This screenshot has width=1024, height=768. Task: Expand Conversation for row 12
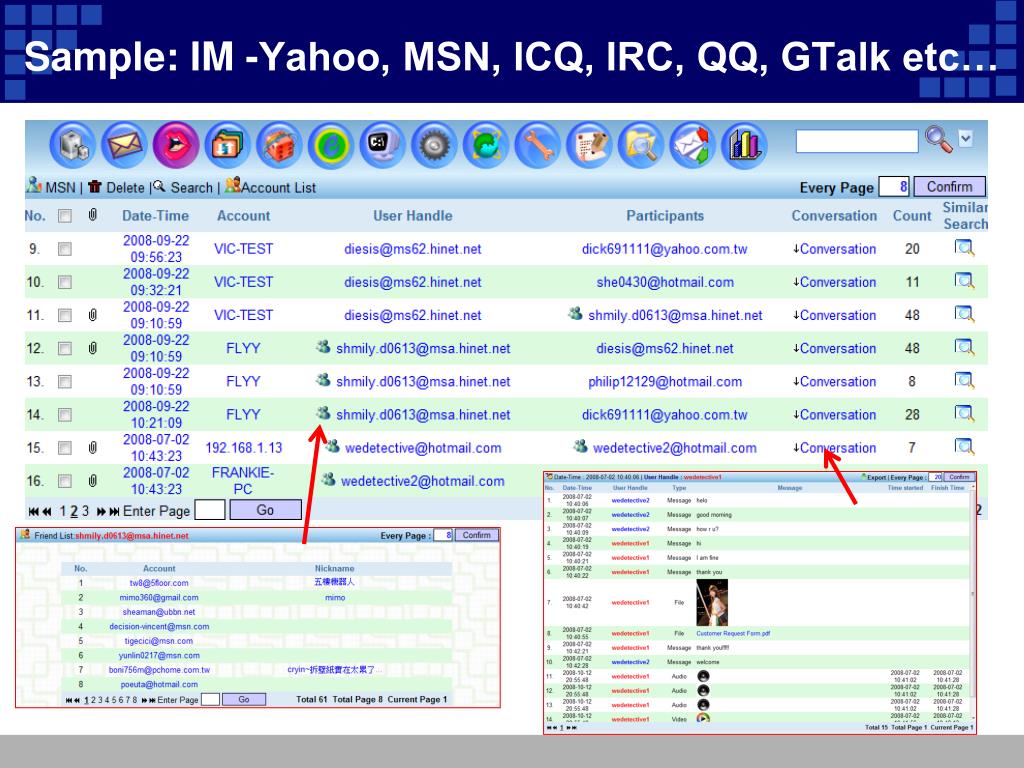pyautogui.click(x=835, y=349)
